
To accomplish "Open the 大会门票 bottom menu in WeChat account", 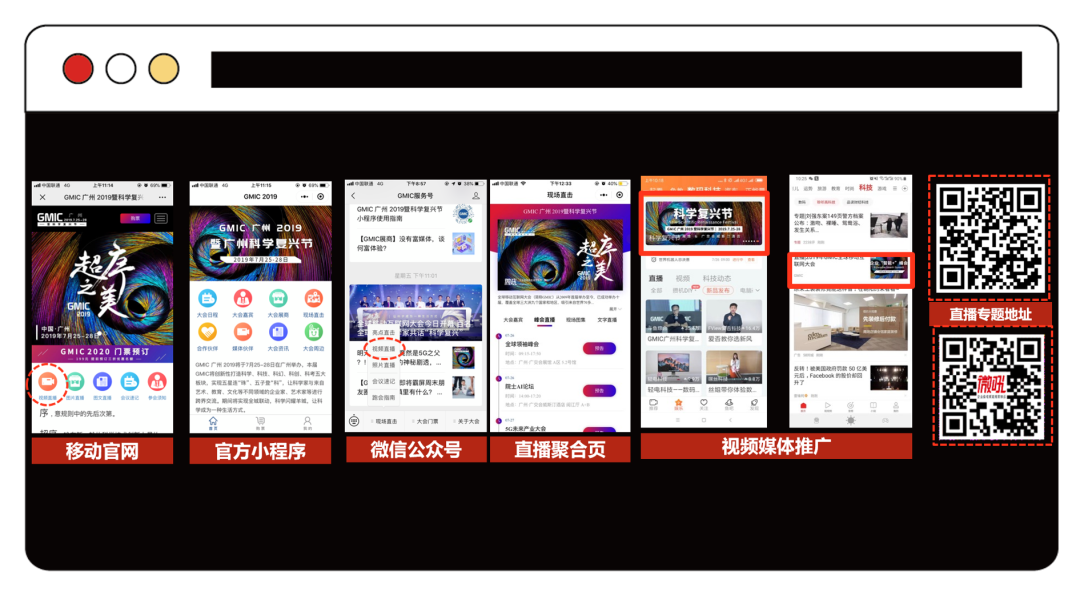I will point(427,421).
